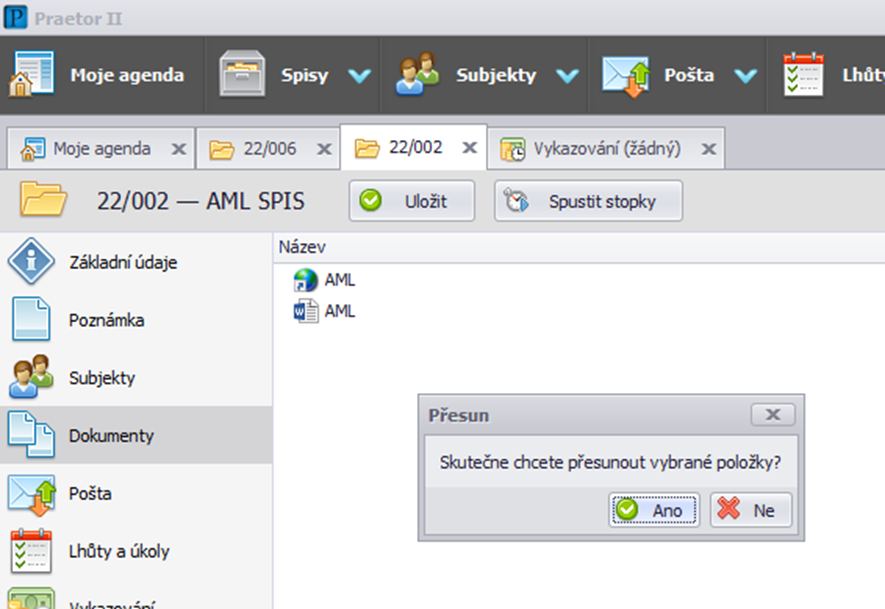Select Lhůty a úkoly in sidebar

coord(118,551)
